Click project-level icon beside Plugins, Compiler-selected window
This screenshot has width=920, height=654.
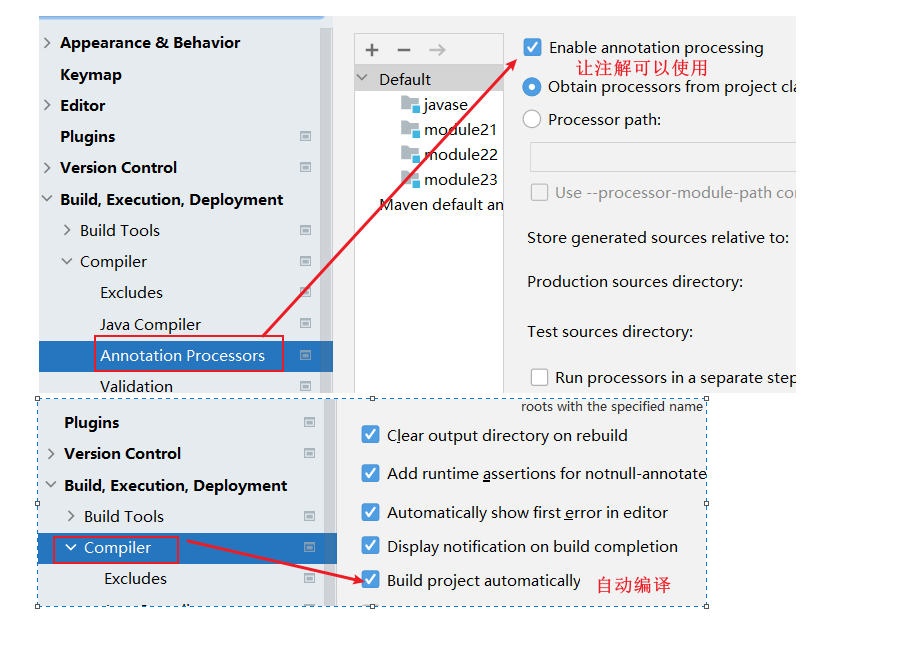tap(309, 422)
